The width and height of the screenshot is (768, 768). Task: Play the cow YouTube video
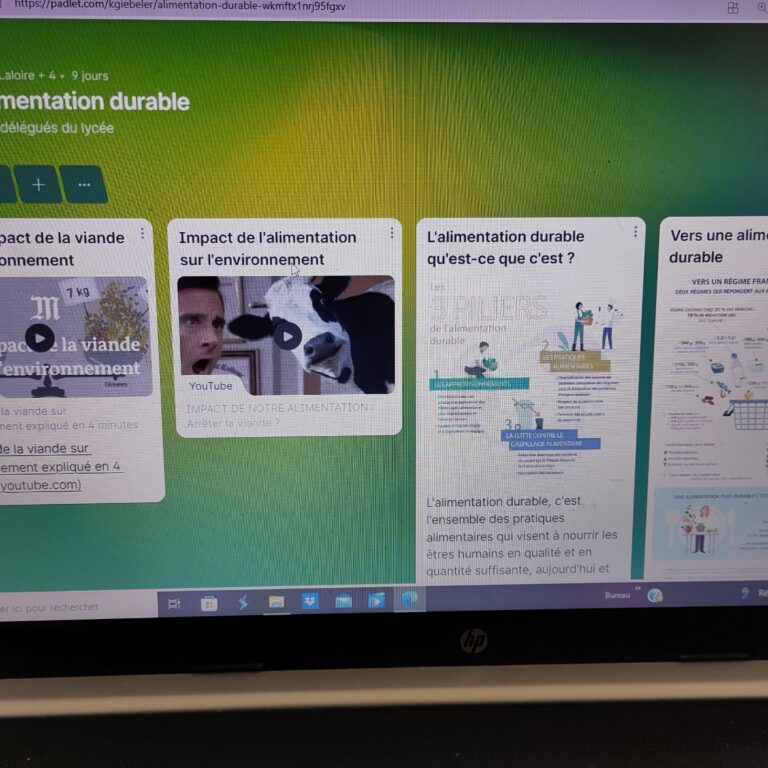288,336
